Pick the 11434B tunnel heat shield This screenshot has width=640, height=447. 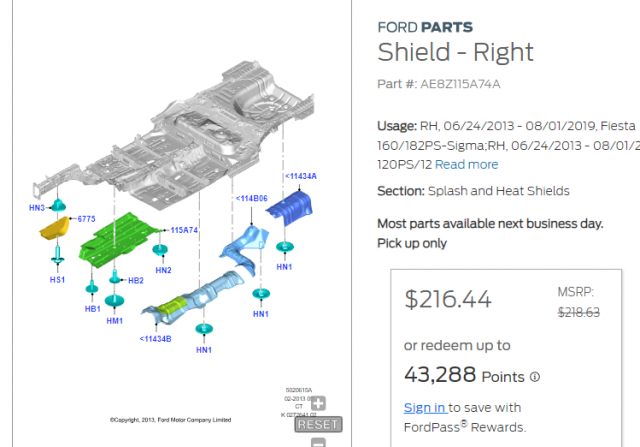click(x=193, y=299)
